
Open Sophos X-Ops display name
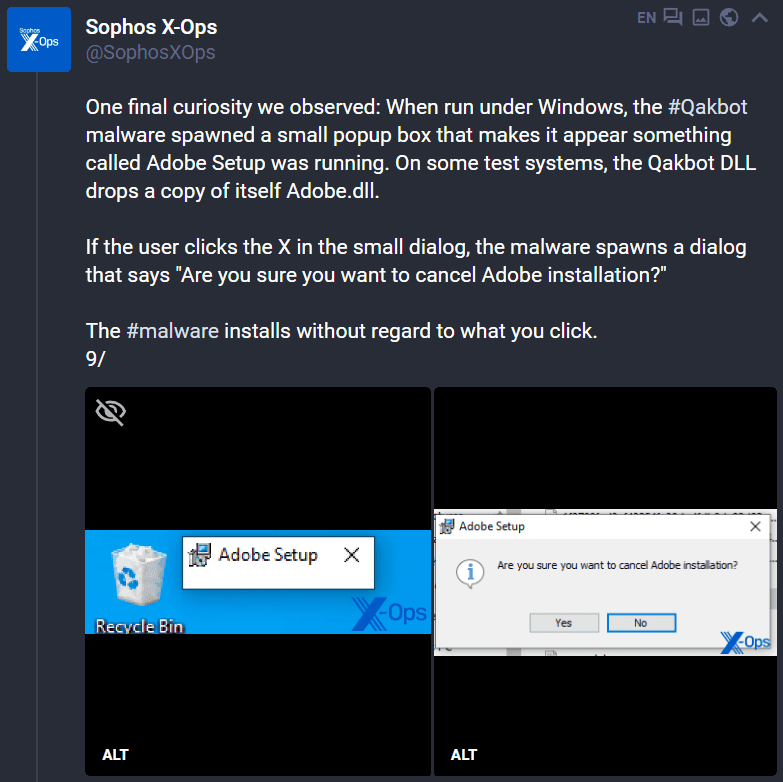coord(151,27)
